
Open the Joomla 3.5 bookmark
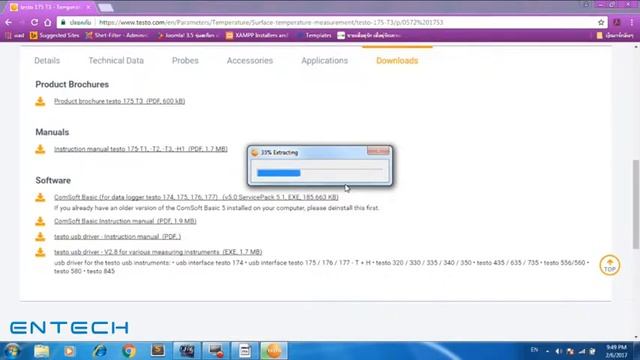(189, 36)
